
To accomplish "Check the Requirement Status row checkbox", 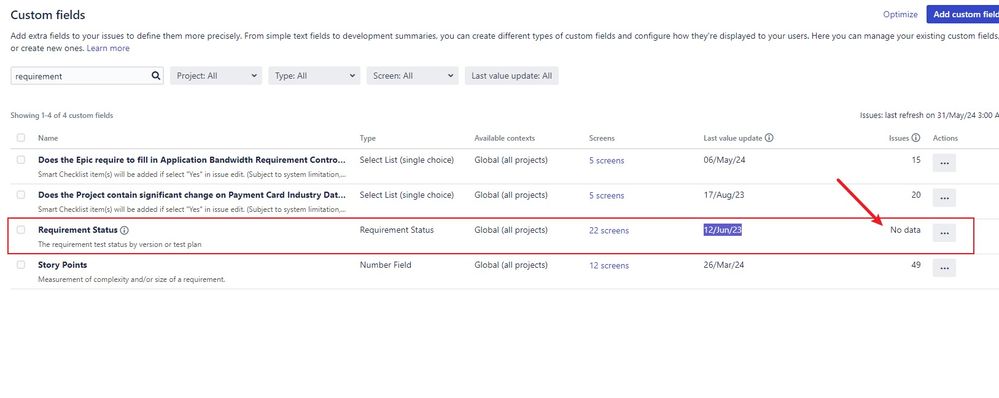I will [x=21, y=229].
